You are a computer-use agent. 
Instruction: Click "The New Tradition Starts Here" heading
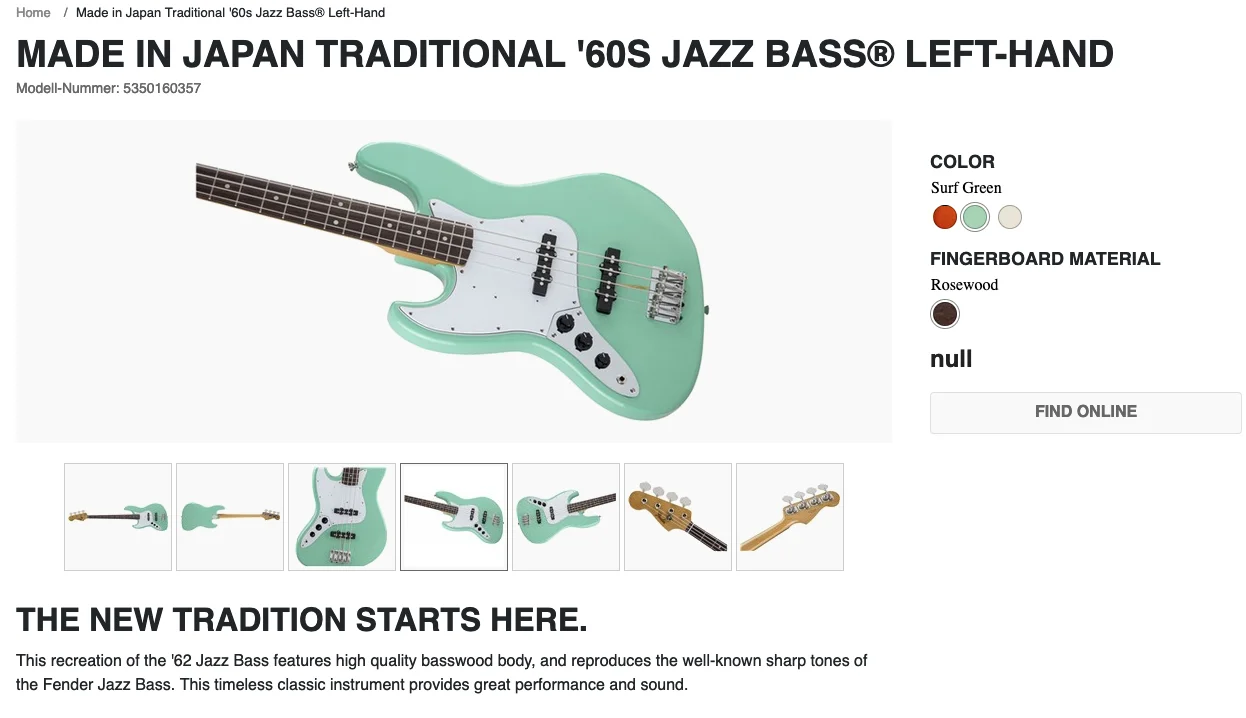pyautogui.click(x=302, y=620)
